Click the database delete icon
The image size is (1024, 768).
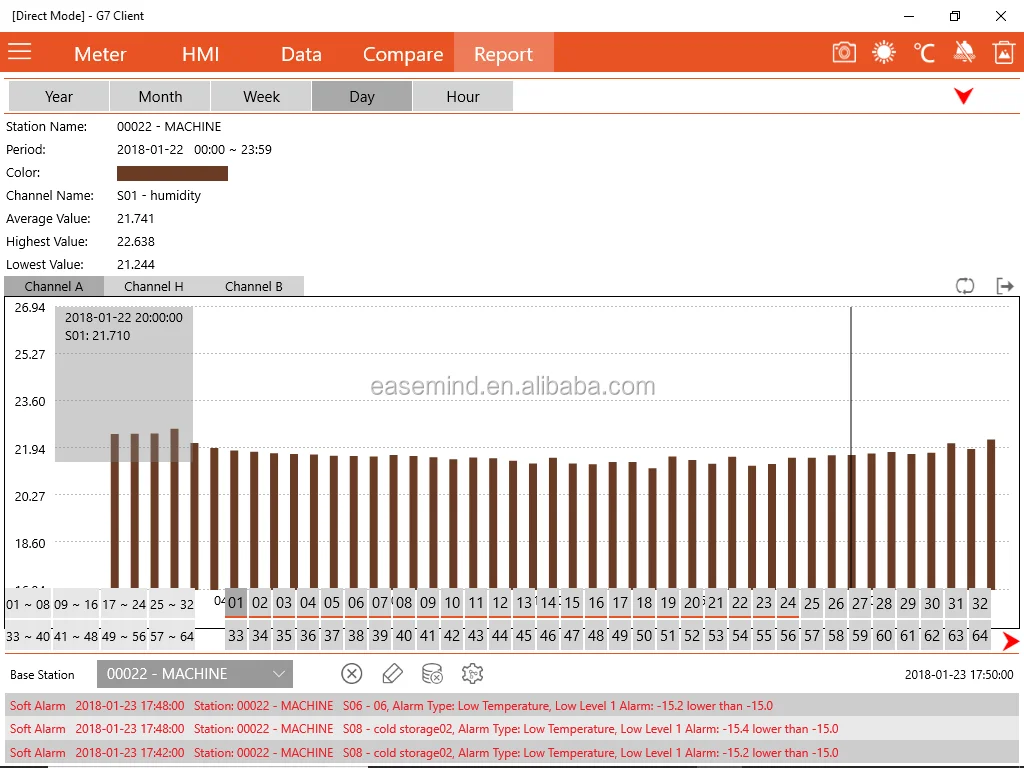point(432,674)
